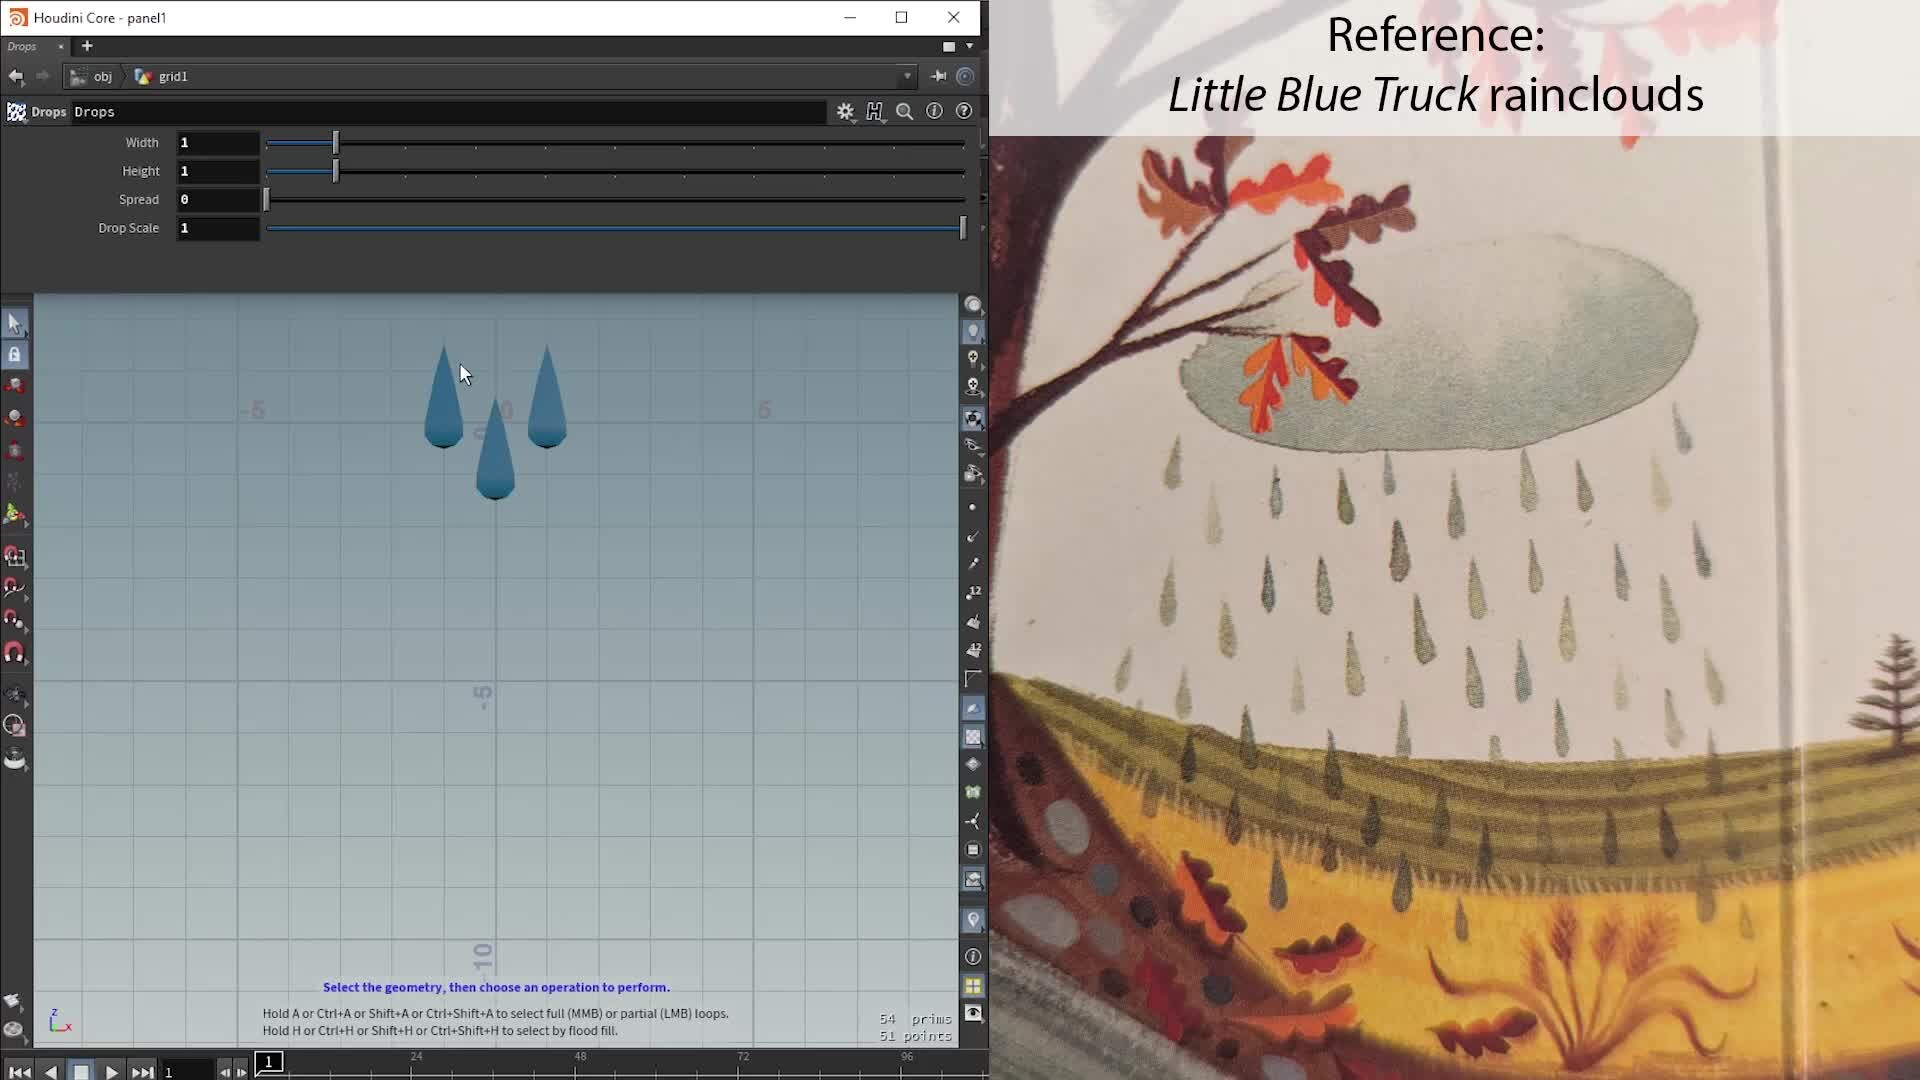Click the Drop Scale value field

217,228
